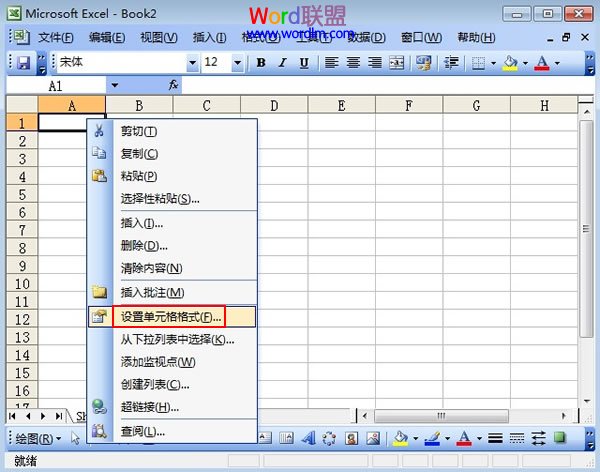Screen dimensions: 600x472
Task: Insert clip art from drawing toolbar
Action: tap(351, 438)
